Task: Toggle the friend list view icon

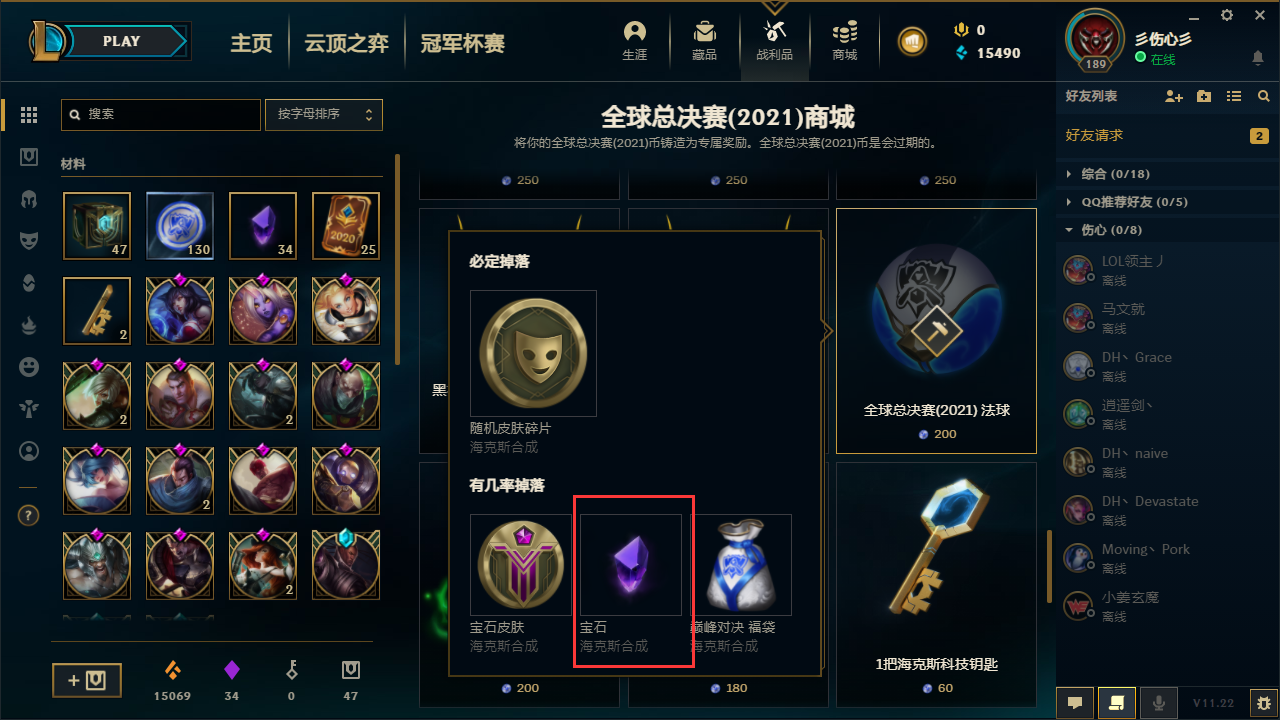Action: click(x=1234, y=96)
